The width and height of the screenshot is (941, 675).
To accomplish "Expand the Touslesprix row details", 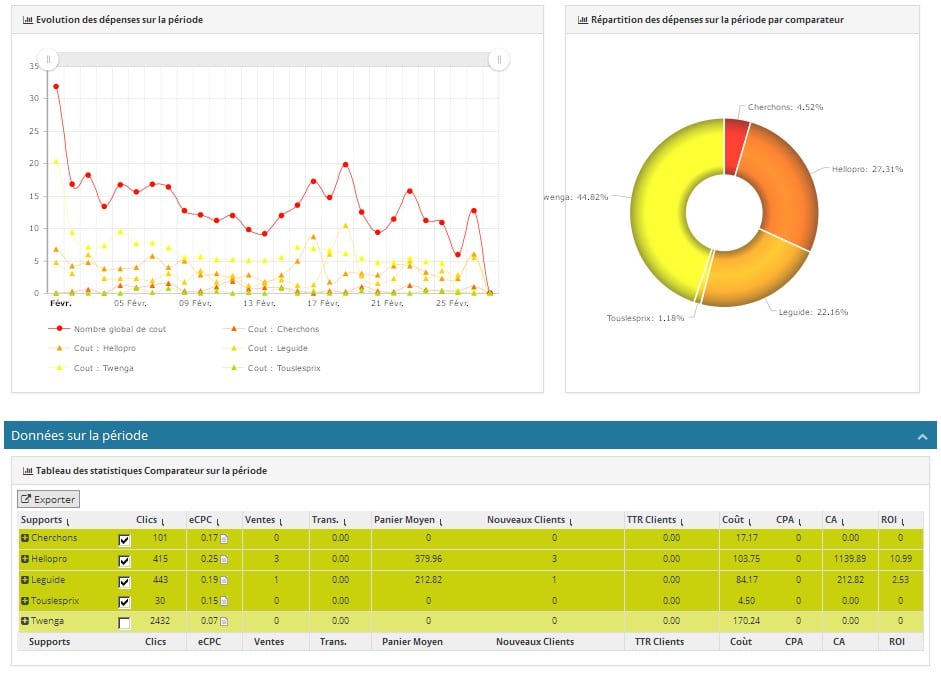I will [x=25, y=601].
